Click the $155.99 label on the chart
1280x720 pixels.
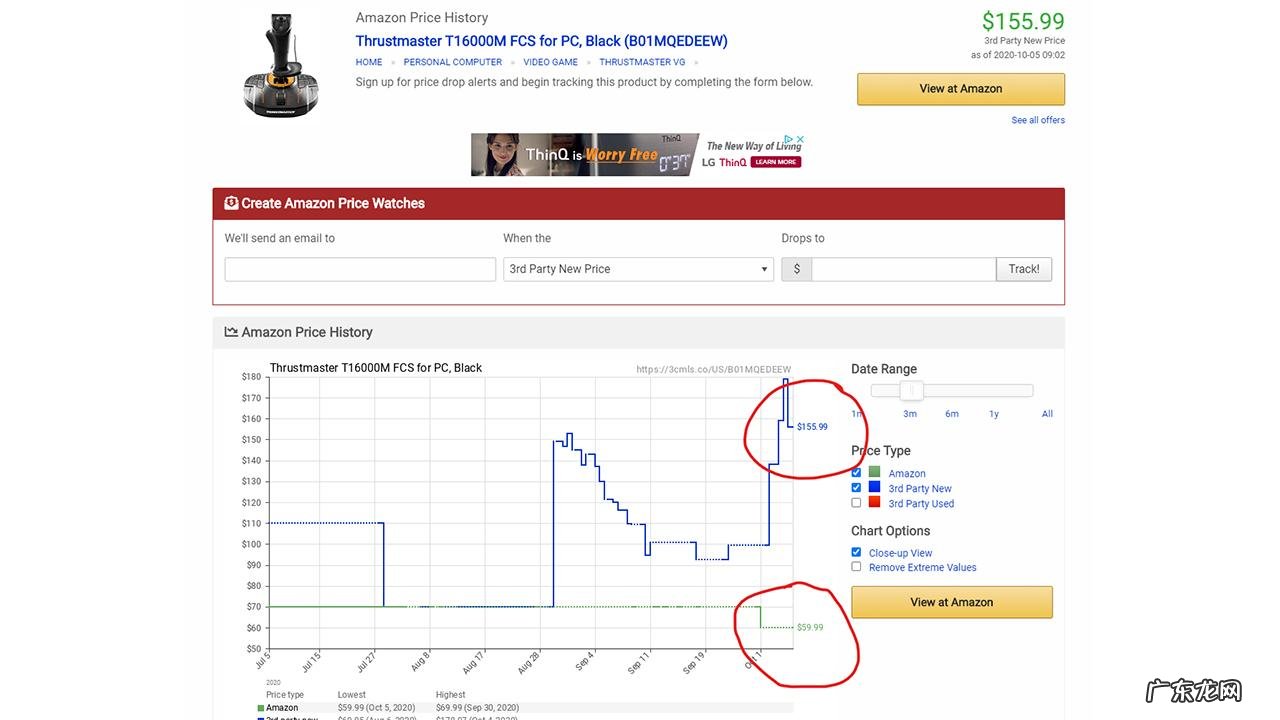[x=812, y=427]
